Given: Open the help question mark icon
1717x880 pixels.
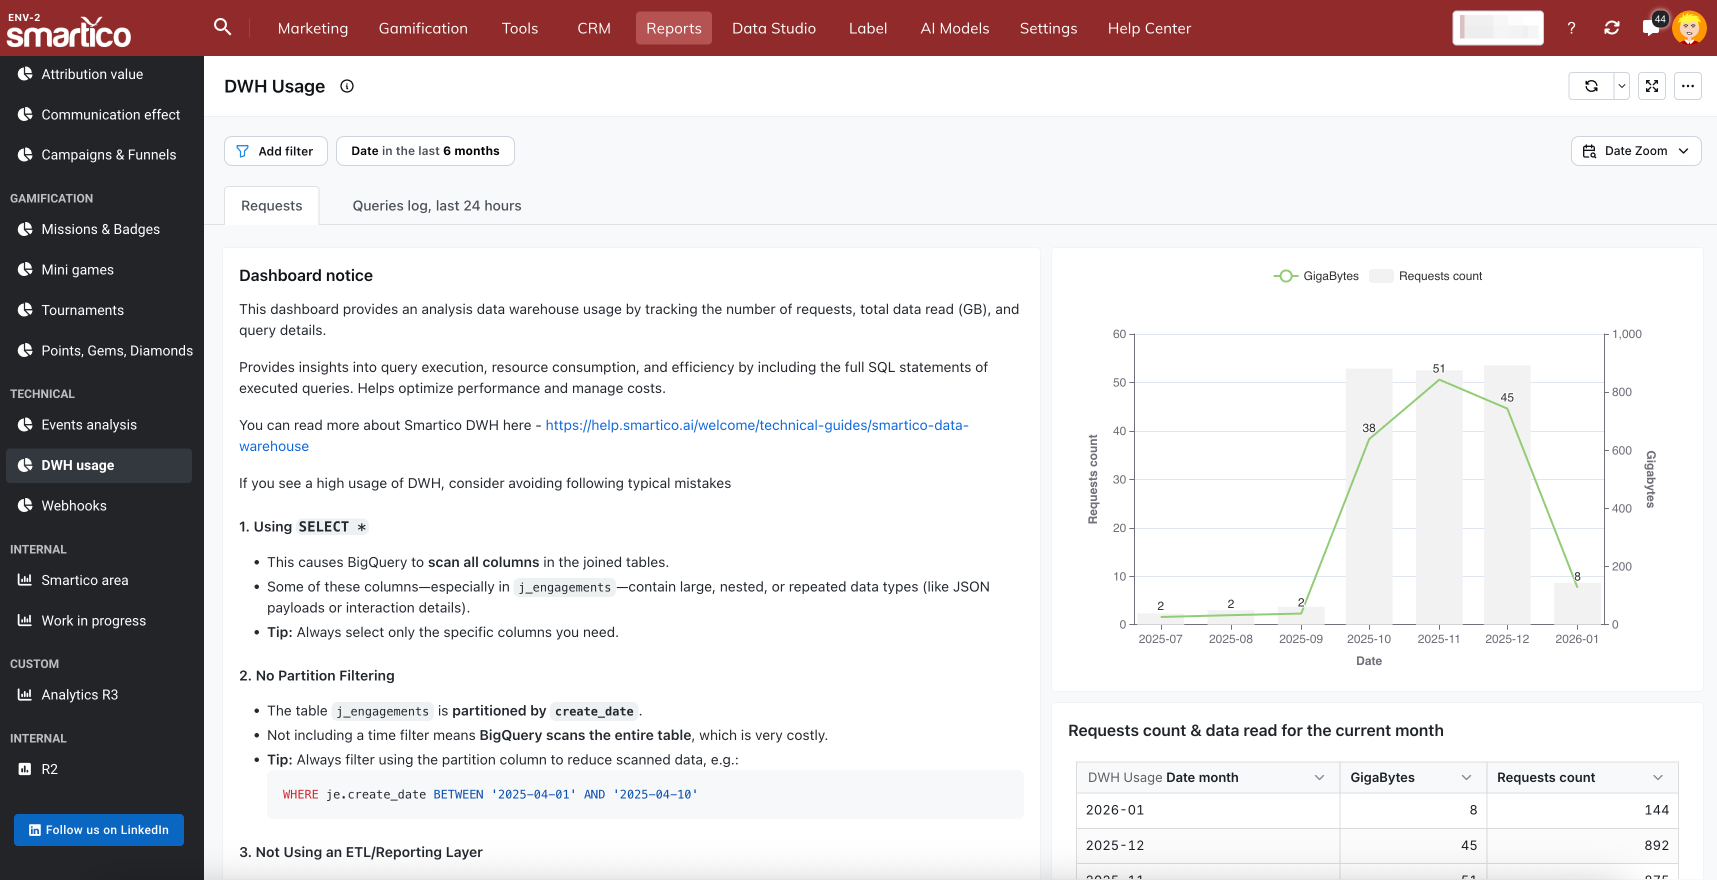Looking at the screenshot, I should coord(1571,28).
